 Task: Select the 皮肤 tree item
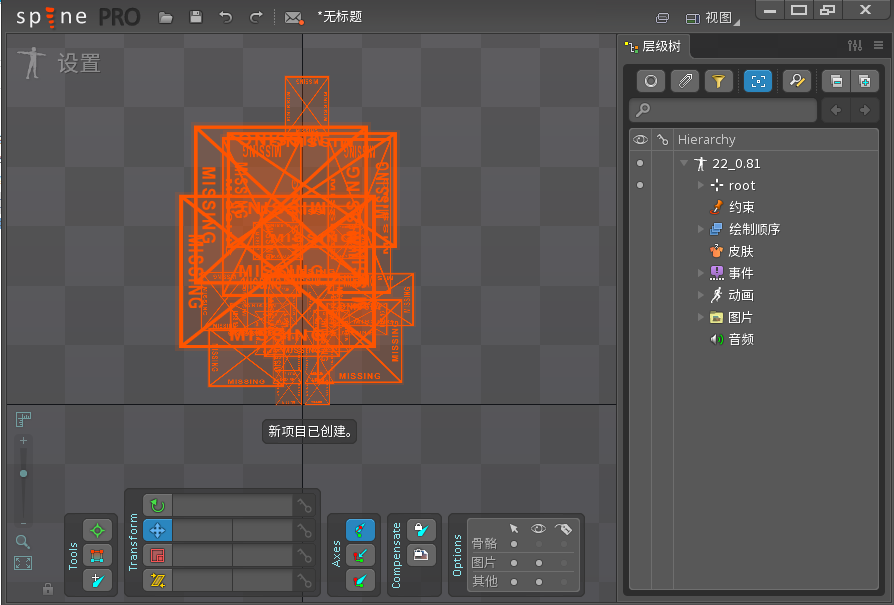coord(733,251)
